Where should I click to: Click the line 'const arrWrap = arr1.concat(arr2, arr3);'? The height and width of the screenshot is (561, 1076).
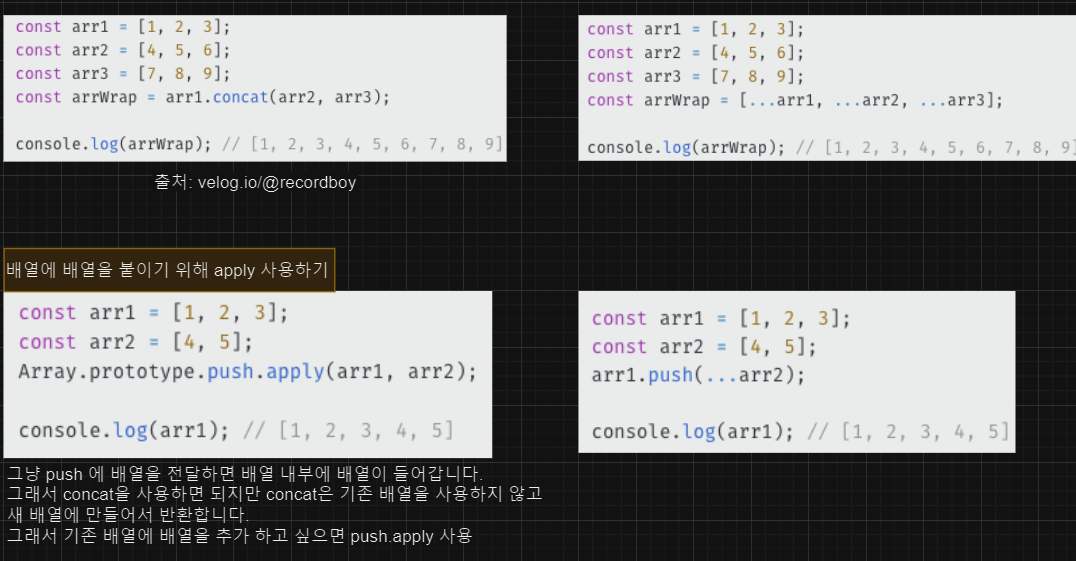tap(202, 97)
